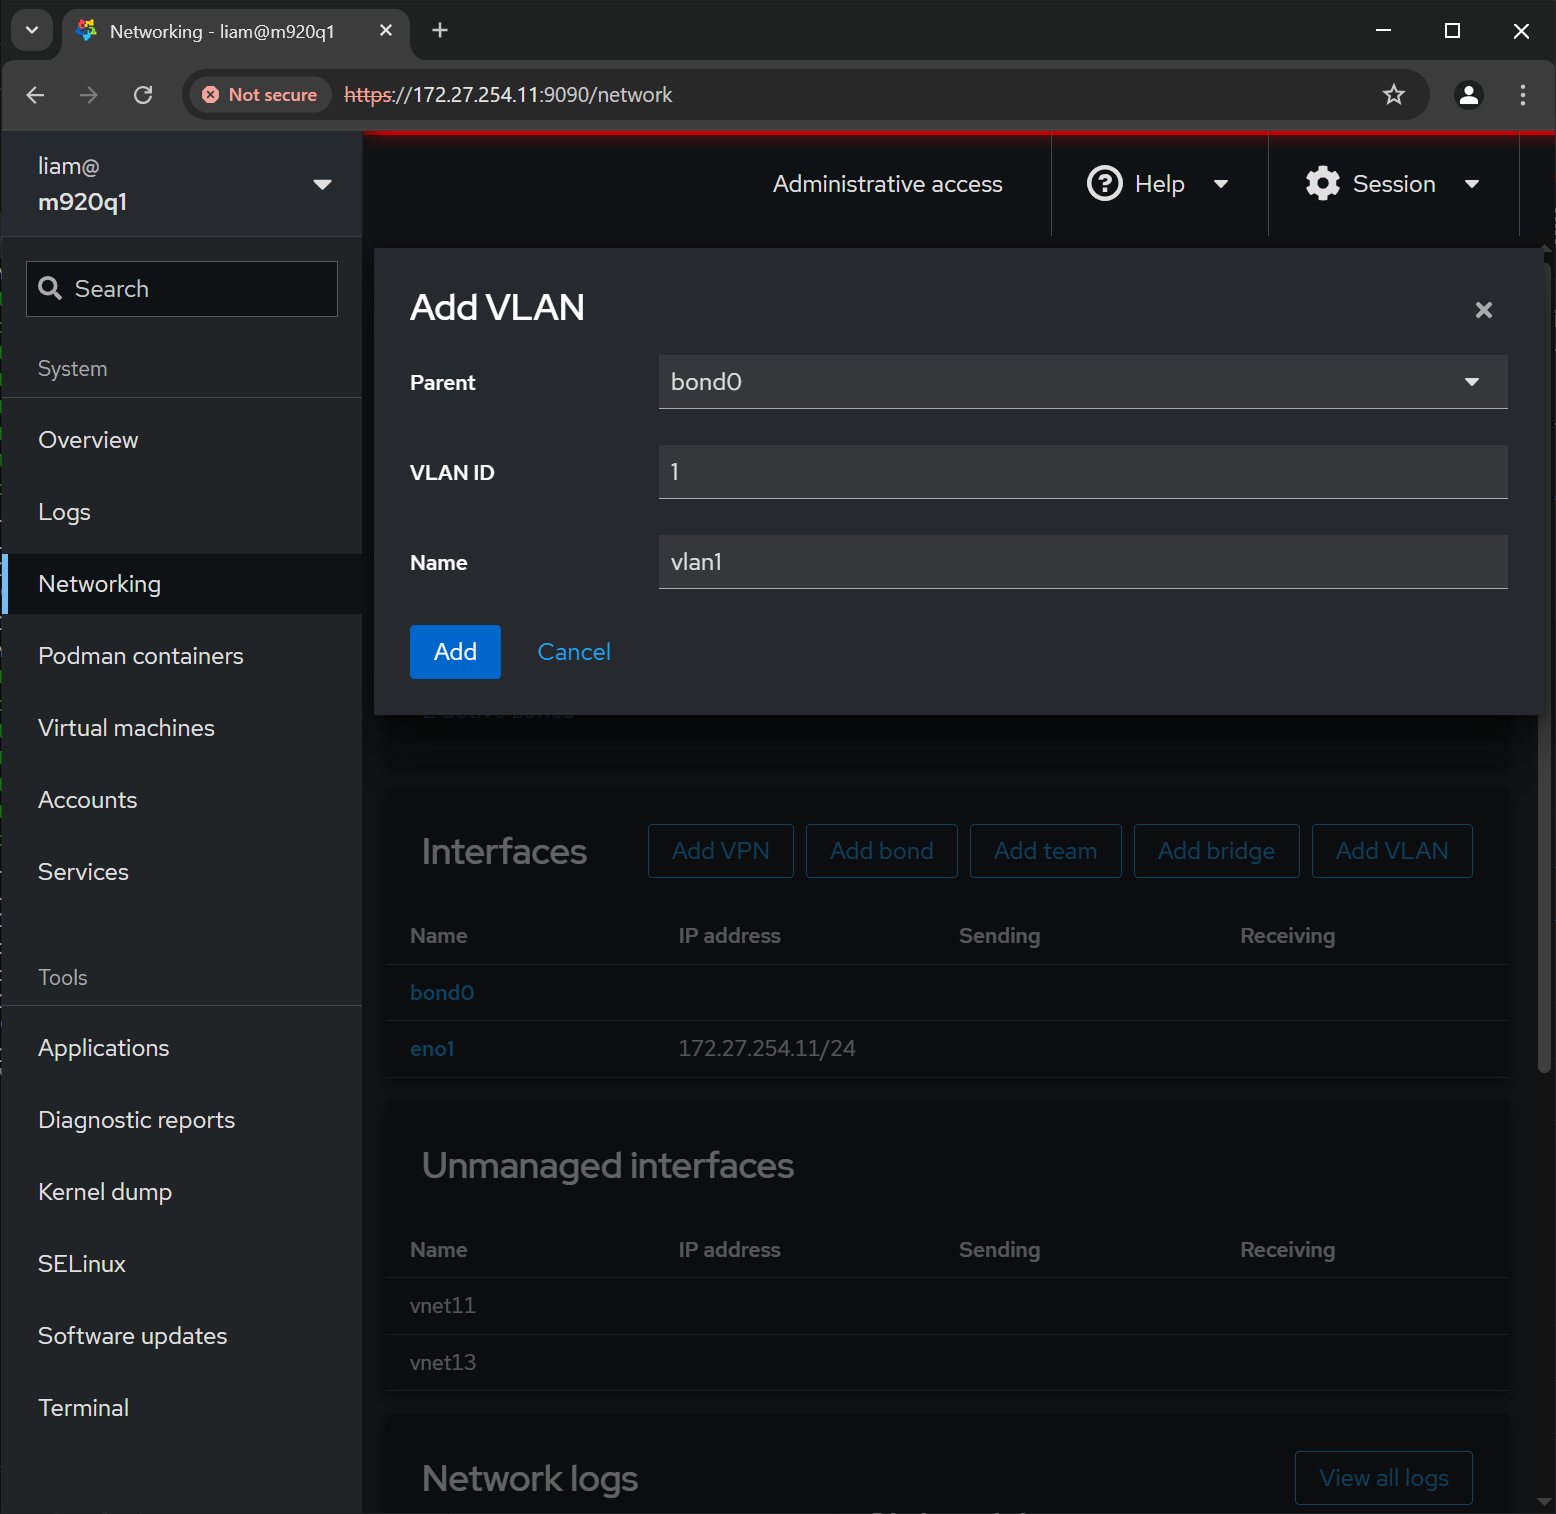The image size is (1556, 1514).
Task: Open Applications in the Tools section
Action: 182,1048
